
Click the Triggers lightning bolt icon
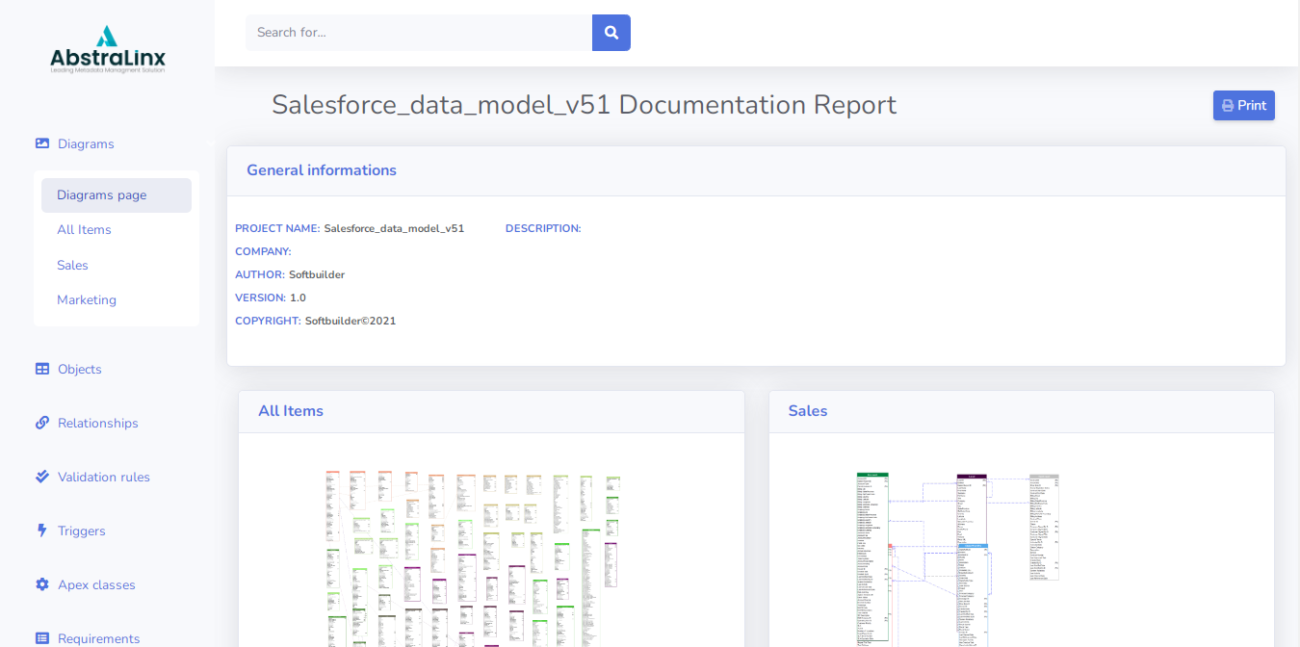41,531
